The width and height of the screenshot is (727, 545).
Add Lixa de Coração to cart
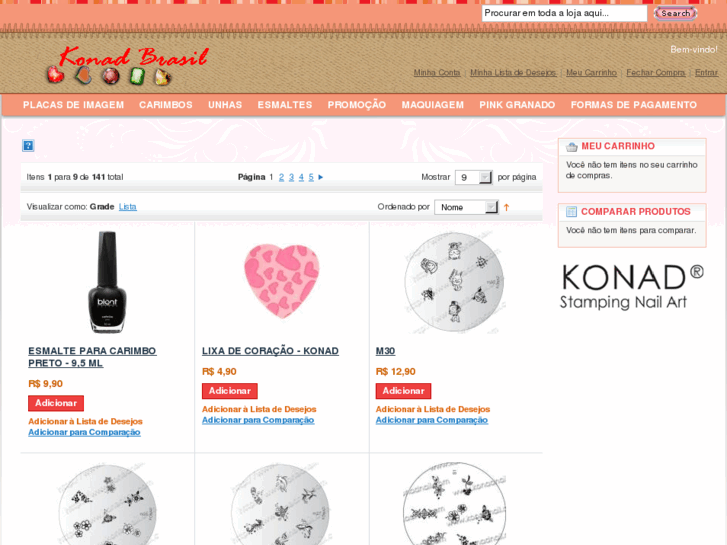[230, 391]
